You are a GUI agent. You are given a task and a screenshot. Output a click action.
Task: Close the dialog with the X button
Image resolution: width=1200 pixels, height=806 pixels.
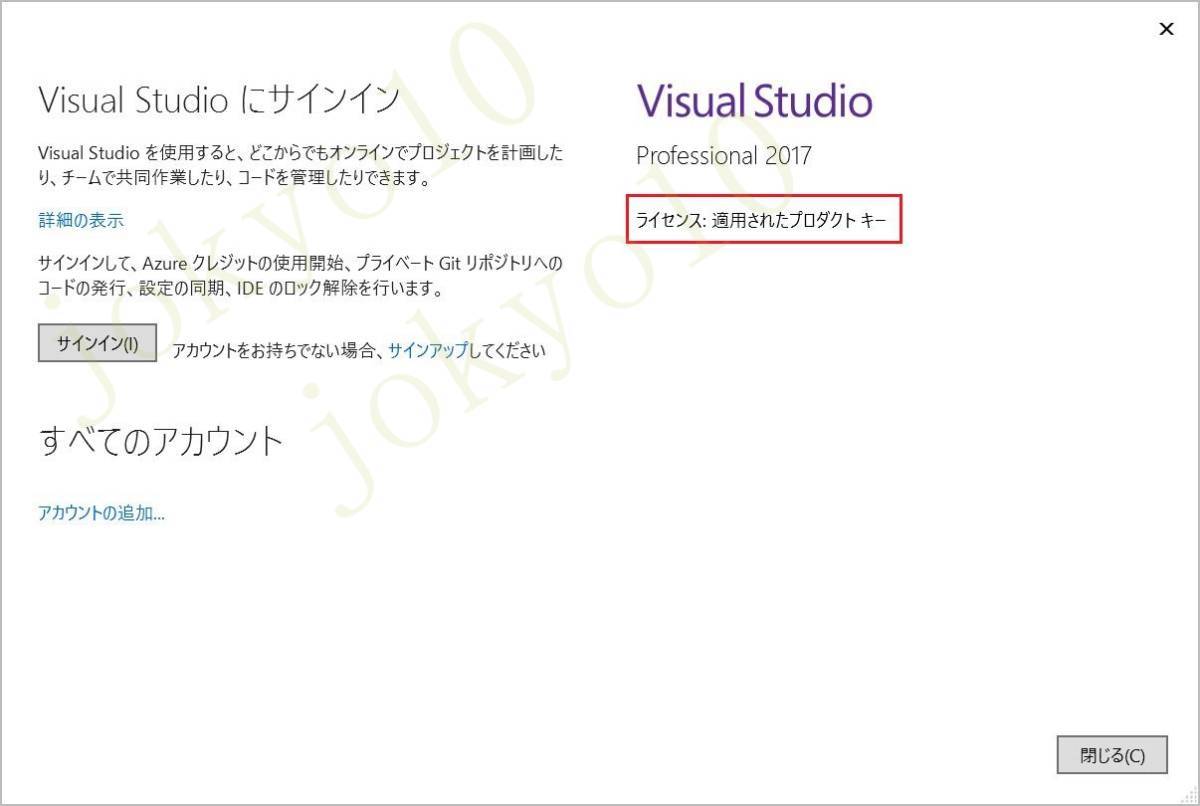point(1166,29)
